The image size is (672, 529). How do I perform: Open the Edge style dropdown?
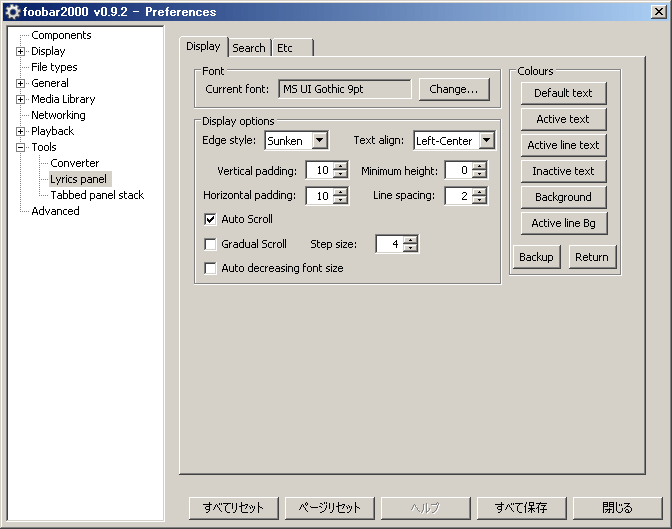pos(319,141)
